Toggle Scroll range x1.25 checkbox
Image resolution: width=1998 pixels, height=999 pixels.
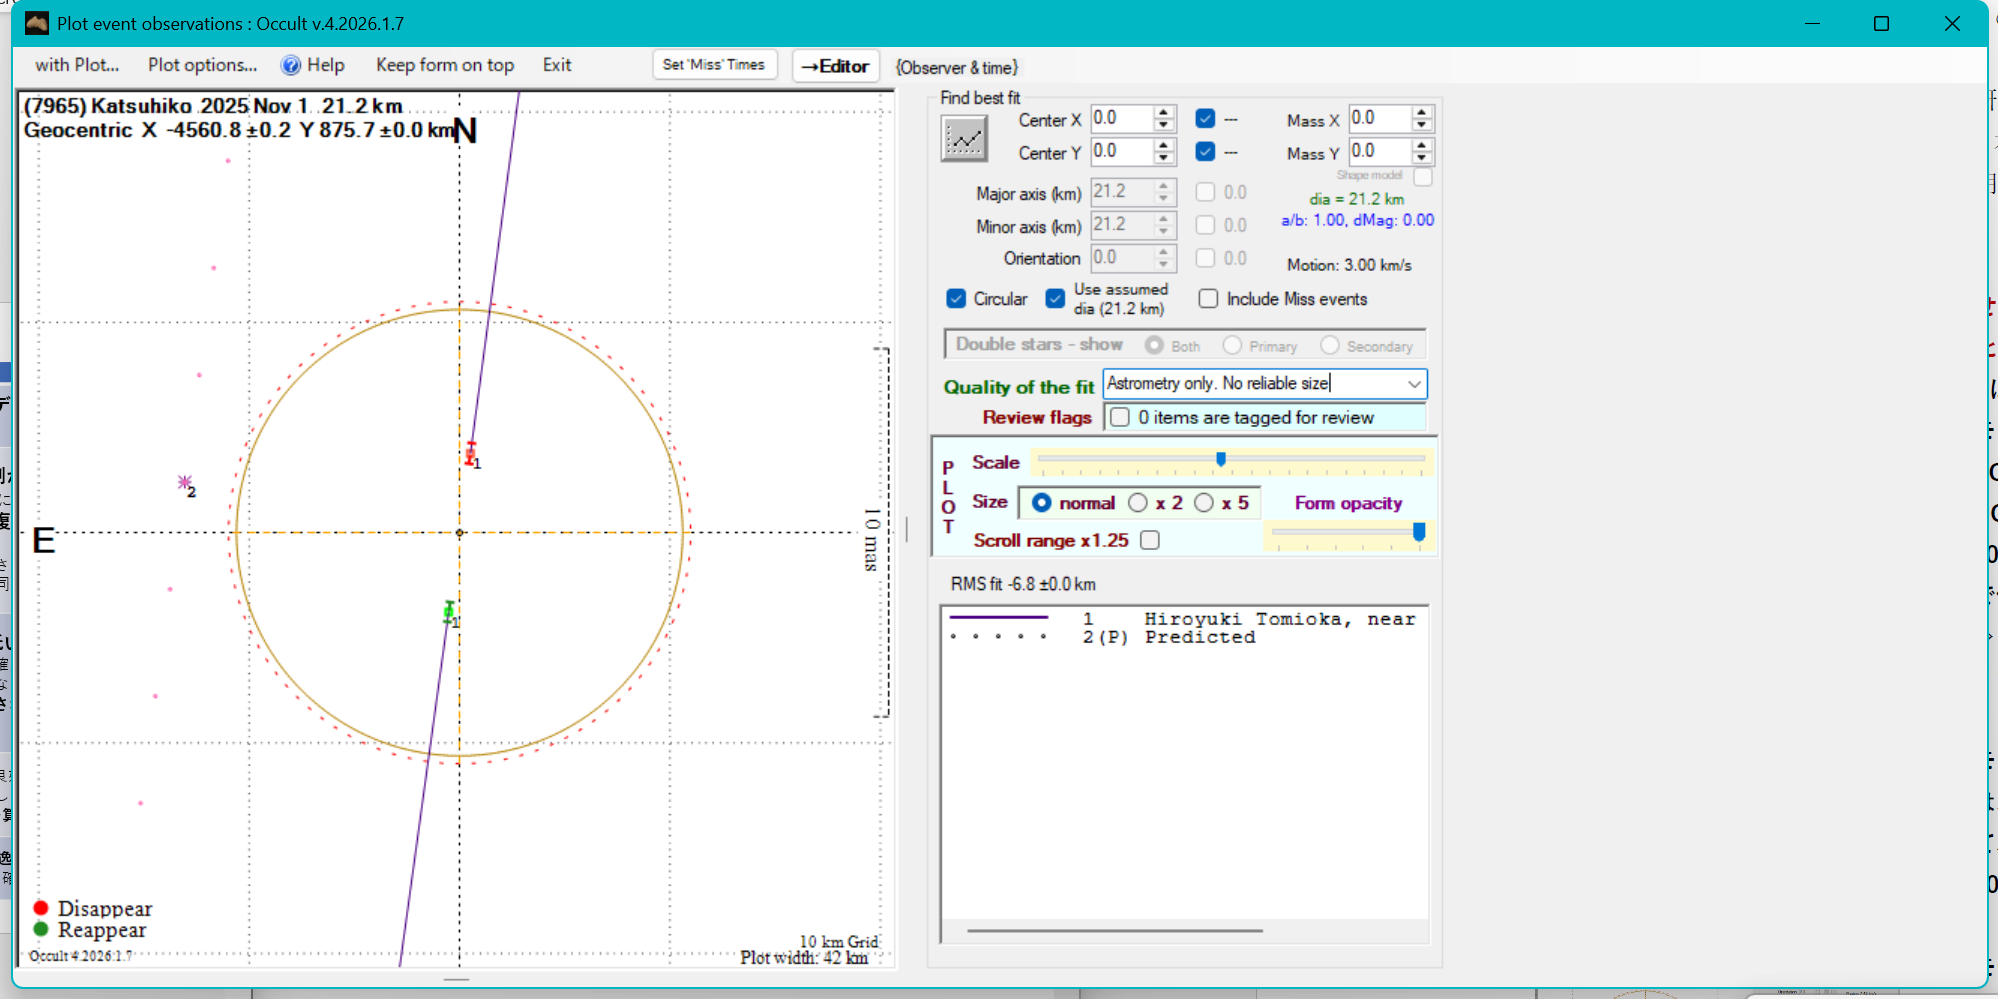pos(1150,540)
